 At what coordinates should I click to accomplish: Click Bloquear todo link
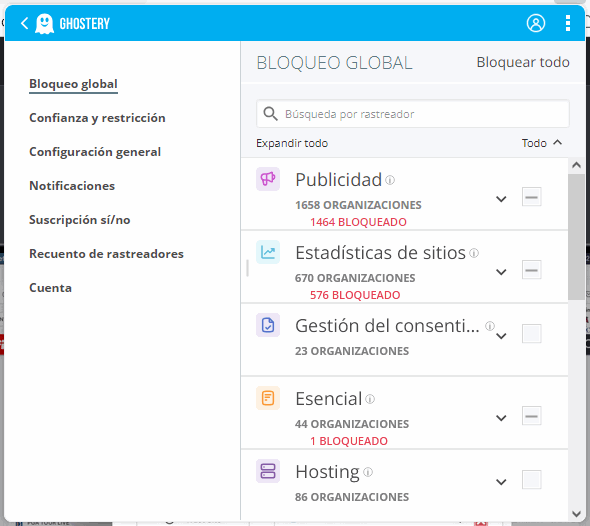[x=523, y=62]
